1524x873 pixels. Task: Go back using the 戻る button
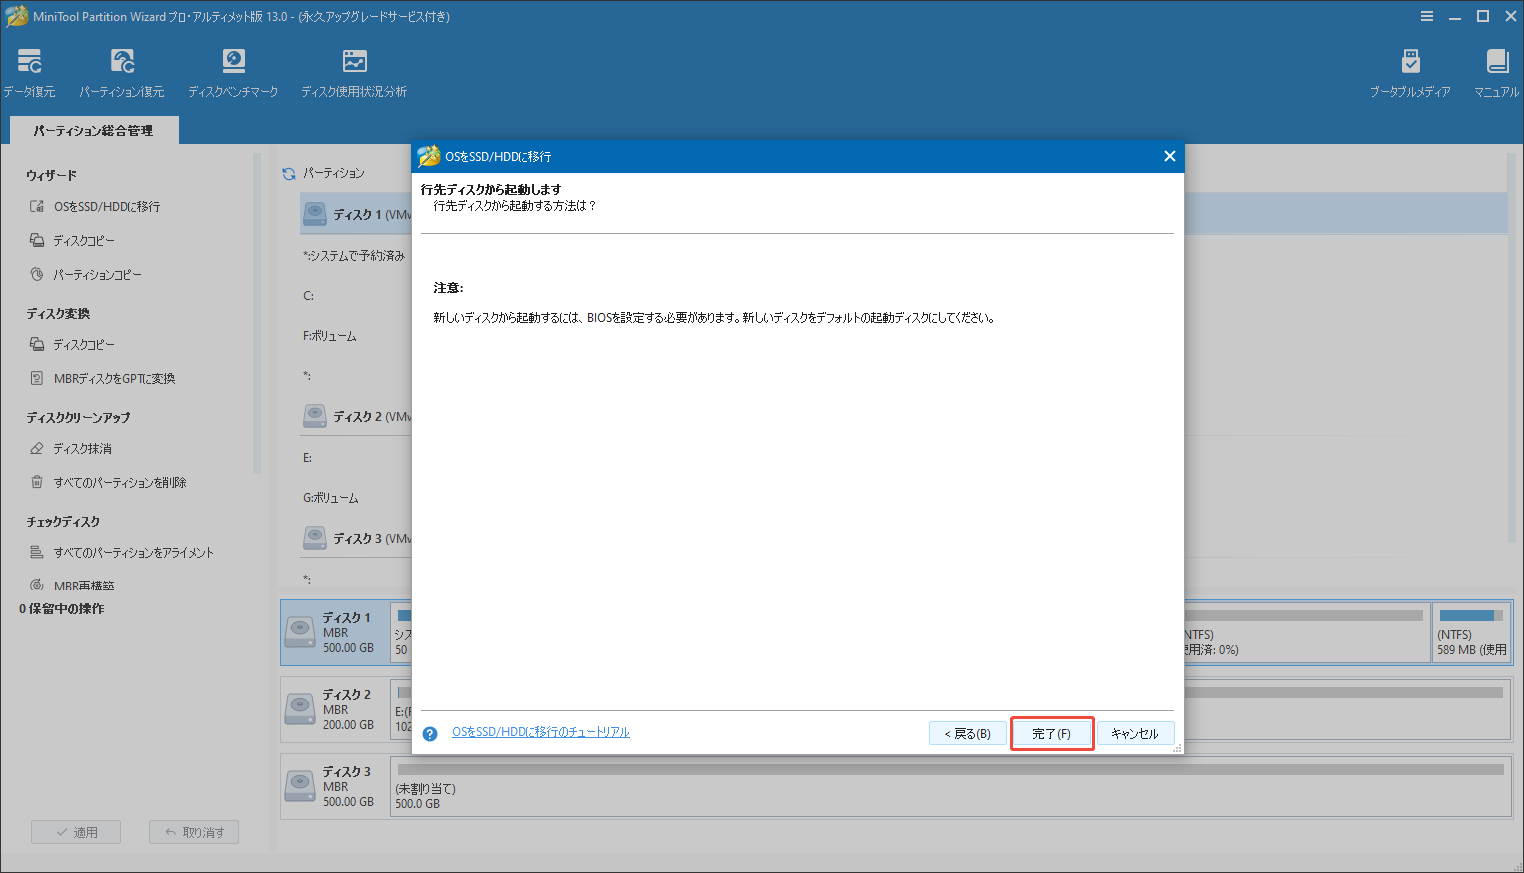(967, 732)
